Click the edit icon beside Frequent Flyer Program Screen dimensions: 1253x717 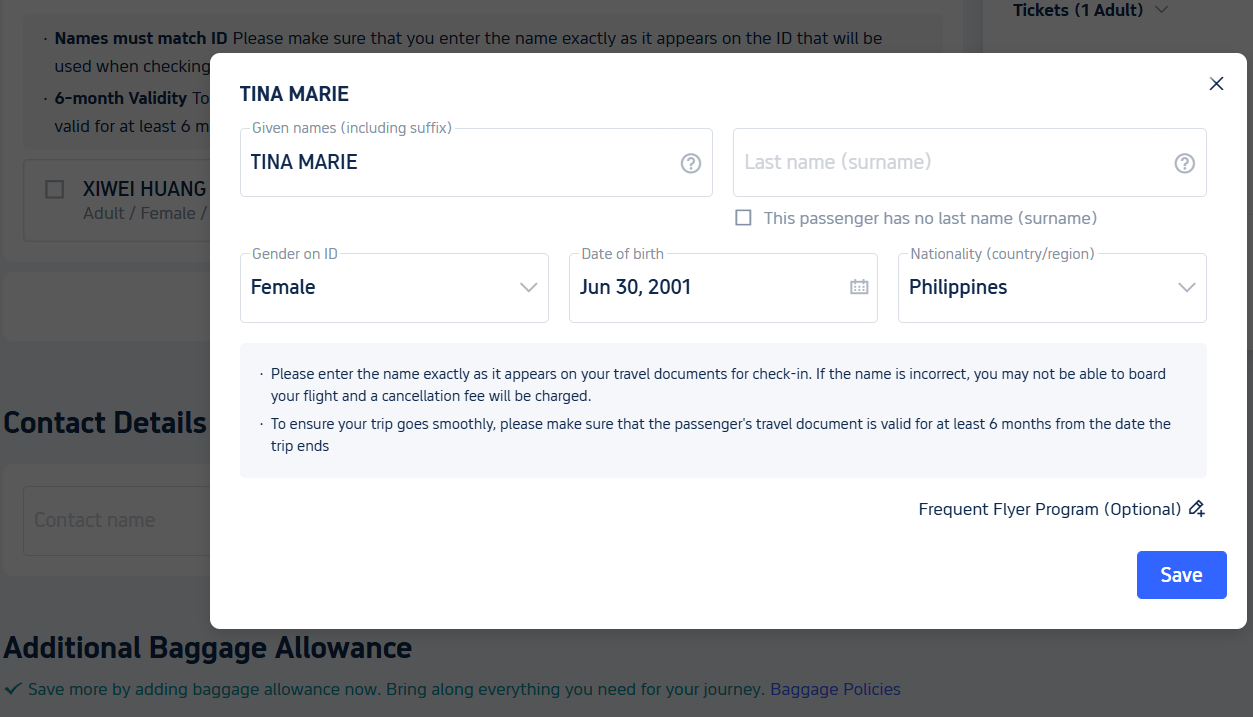(1197, 509)
